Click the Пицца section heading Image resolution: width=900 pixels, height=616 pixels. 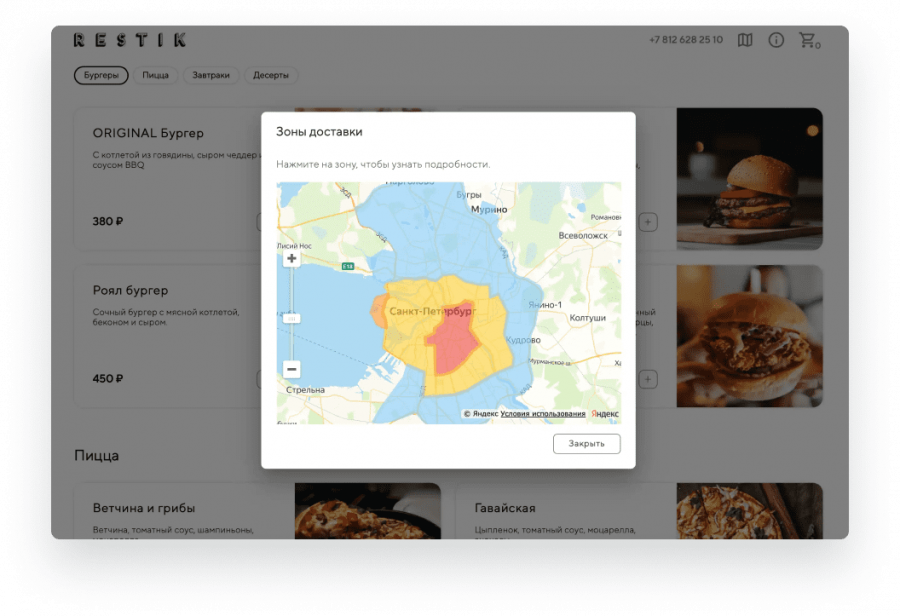pyautogui.click(x=96, y=456)
